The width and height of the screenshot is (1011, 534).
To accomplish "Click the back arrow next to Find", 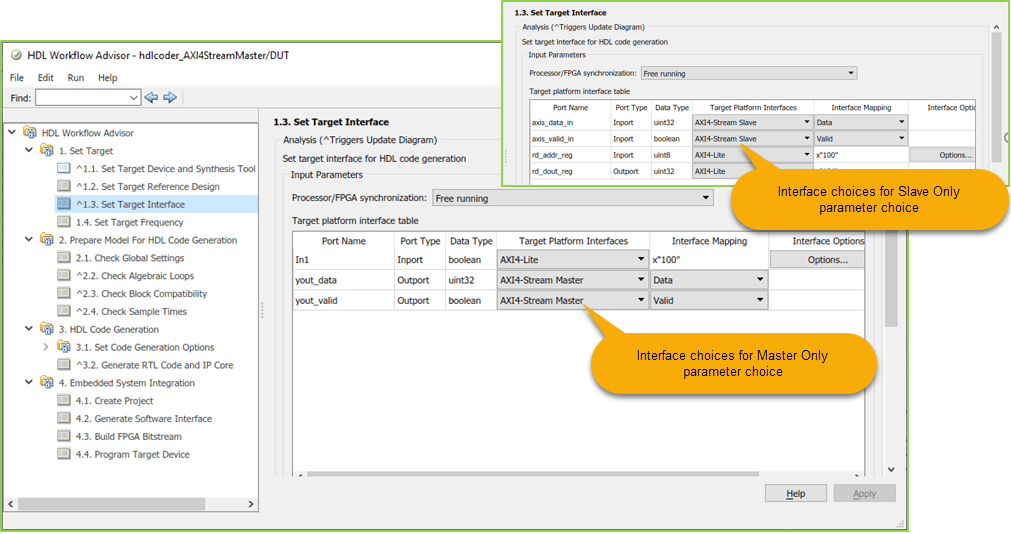I will pos(152,97).
